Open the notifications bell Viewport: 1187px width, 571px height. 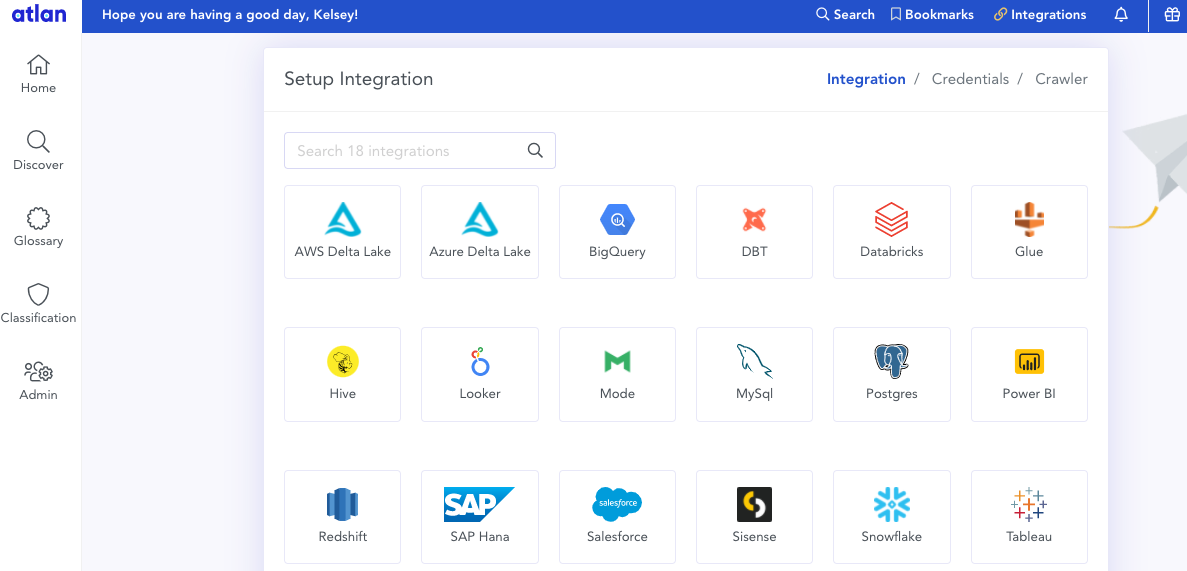(1121, 15)
